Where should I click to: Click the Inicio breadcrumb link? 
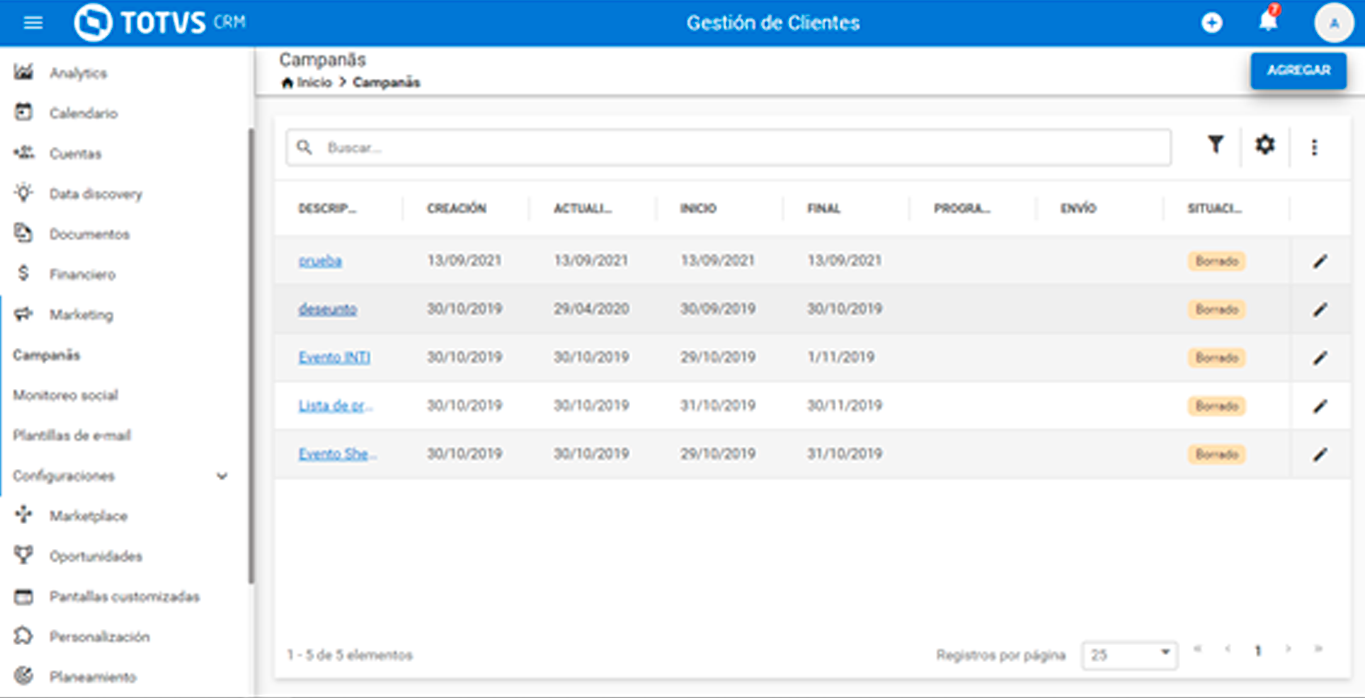313,83
